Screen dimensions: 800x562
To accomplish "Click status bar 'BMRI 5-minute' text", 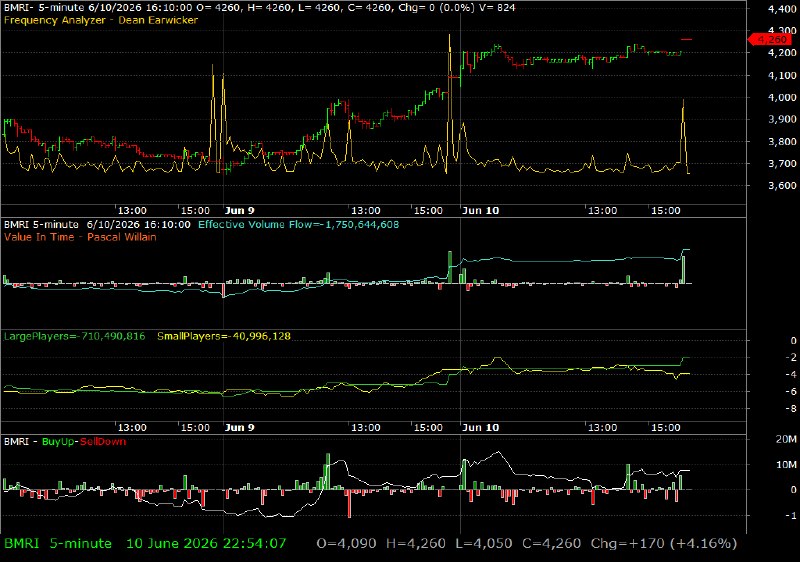I will click(x=58, y=544).
